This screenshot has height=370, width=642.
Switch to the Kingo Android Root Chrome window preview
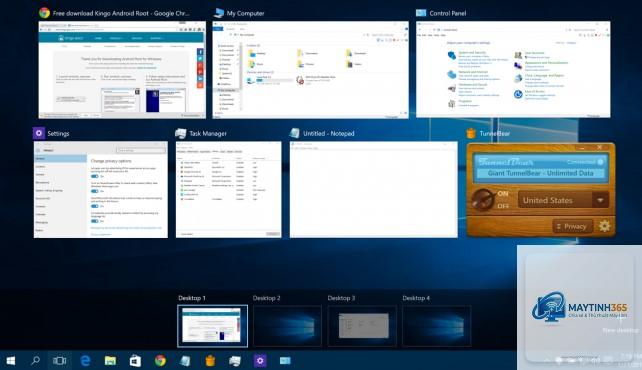[x=122, y=70]
